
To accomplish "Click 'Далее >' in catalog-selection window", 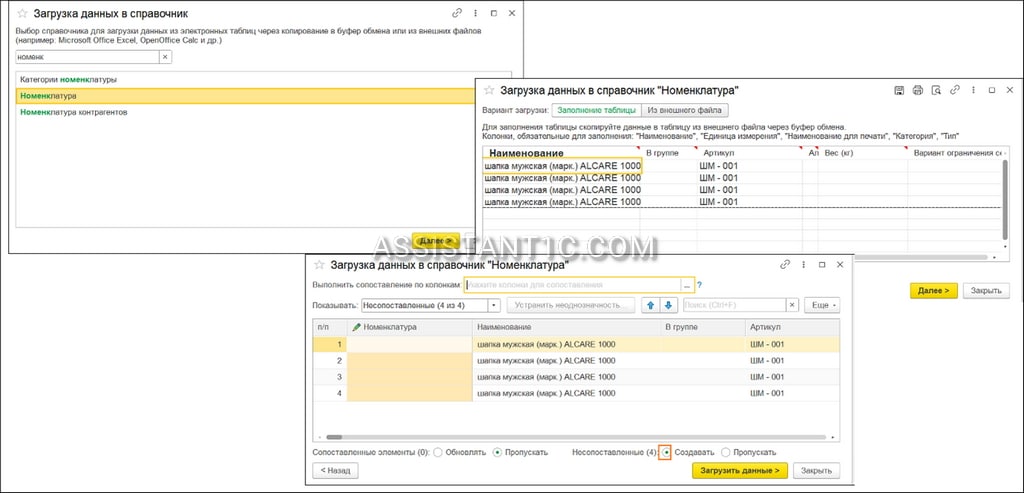I will [x=436, y=240].
